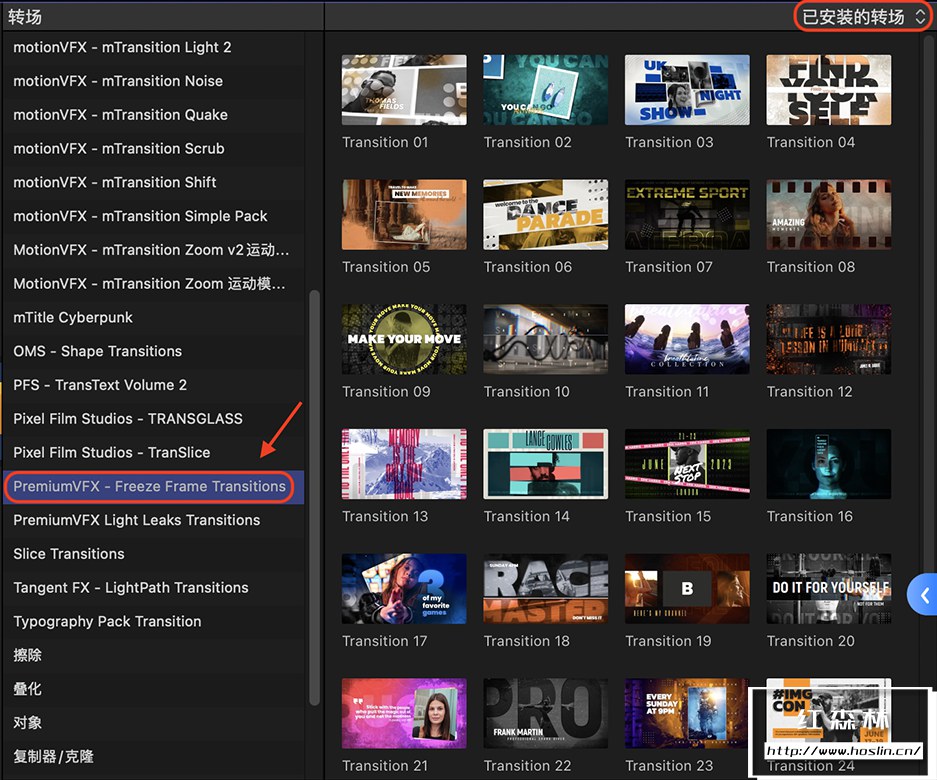Select motionVFX - mTransition Scrub category
The width and height of the screenshot is (937, 780).
[x=153, y=148]
